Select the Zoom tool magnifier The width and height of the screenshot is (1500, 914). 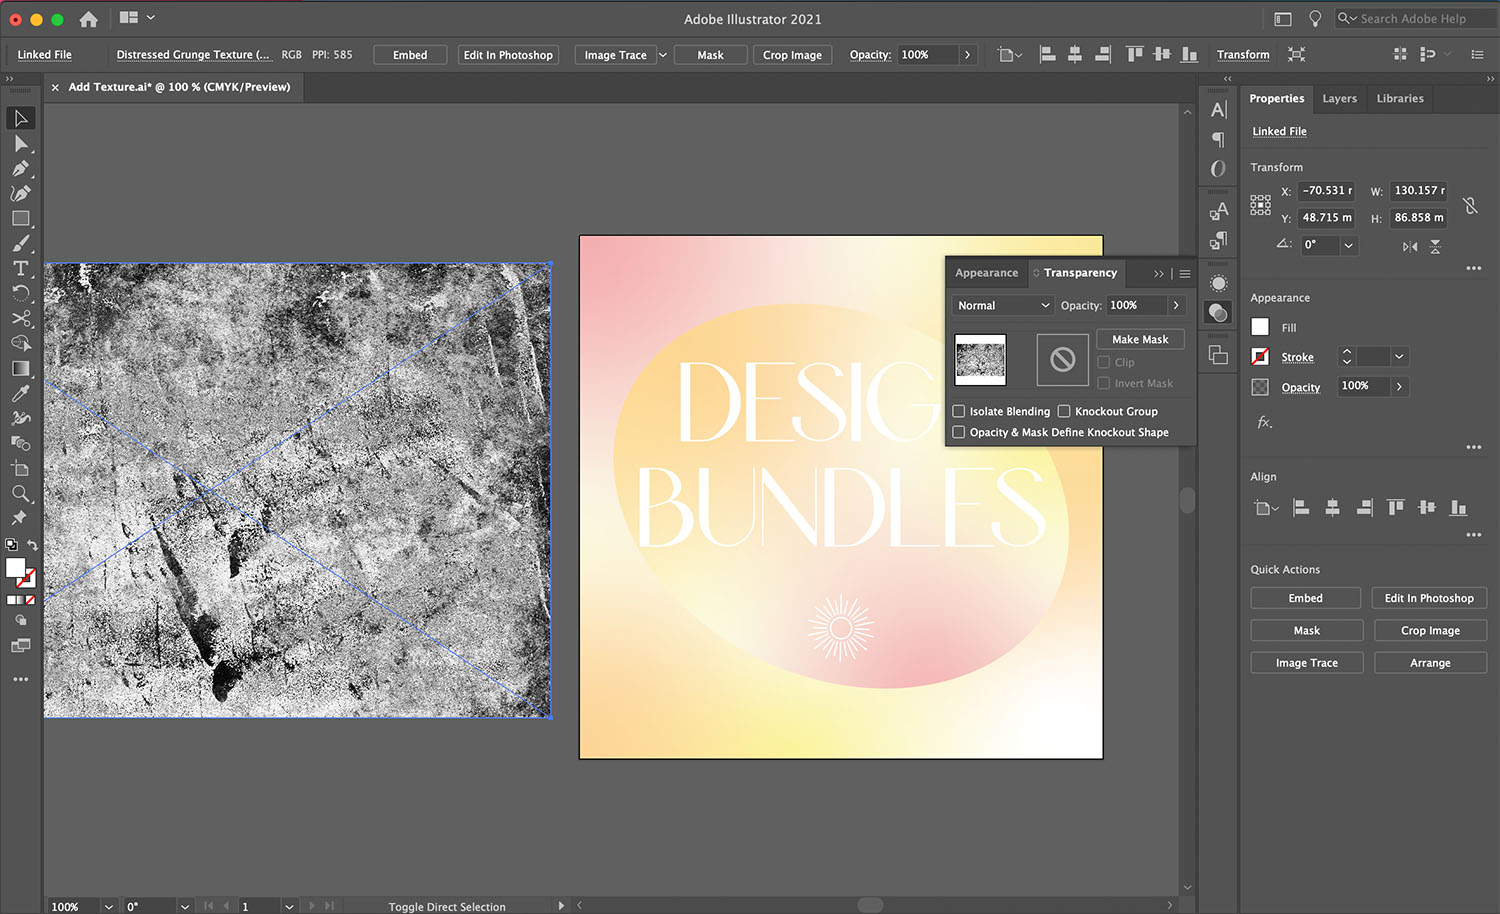20,493
